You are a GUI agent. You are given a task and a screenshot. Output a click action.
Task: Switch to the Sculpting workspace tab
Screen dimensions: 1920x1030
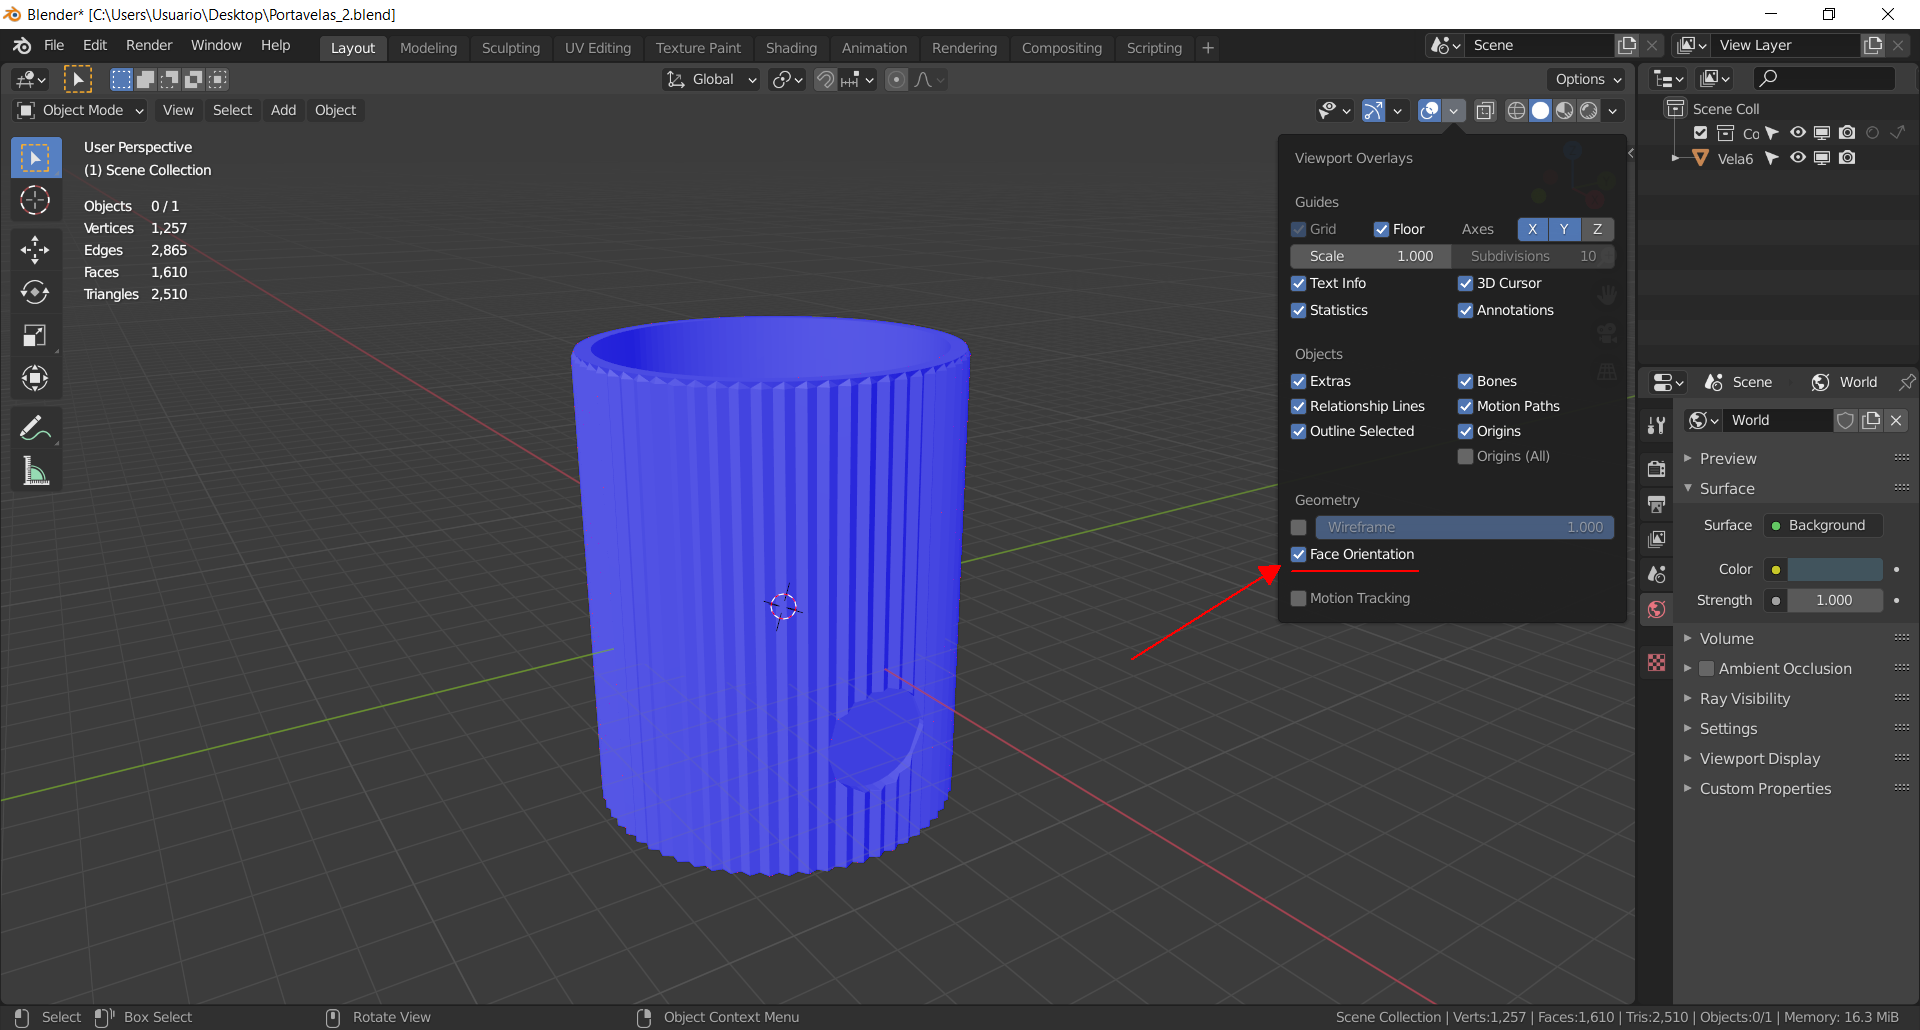tap(510, 48)
